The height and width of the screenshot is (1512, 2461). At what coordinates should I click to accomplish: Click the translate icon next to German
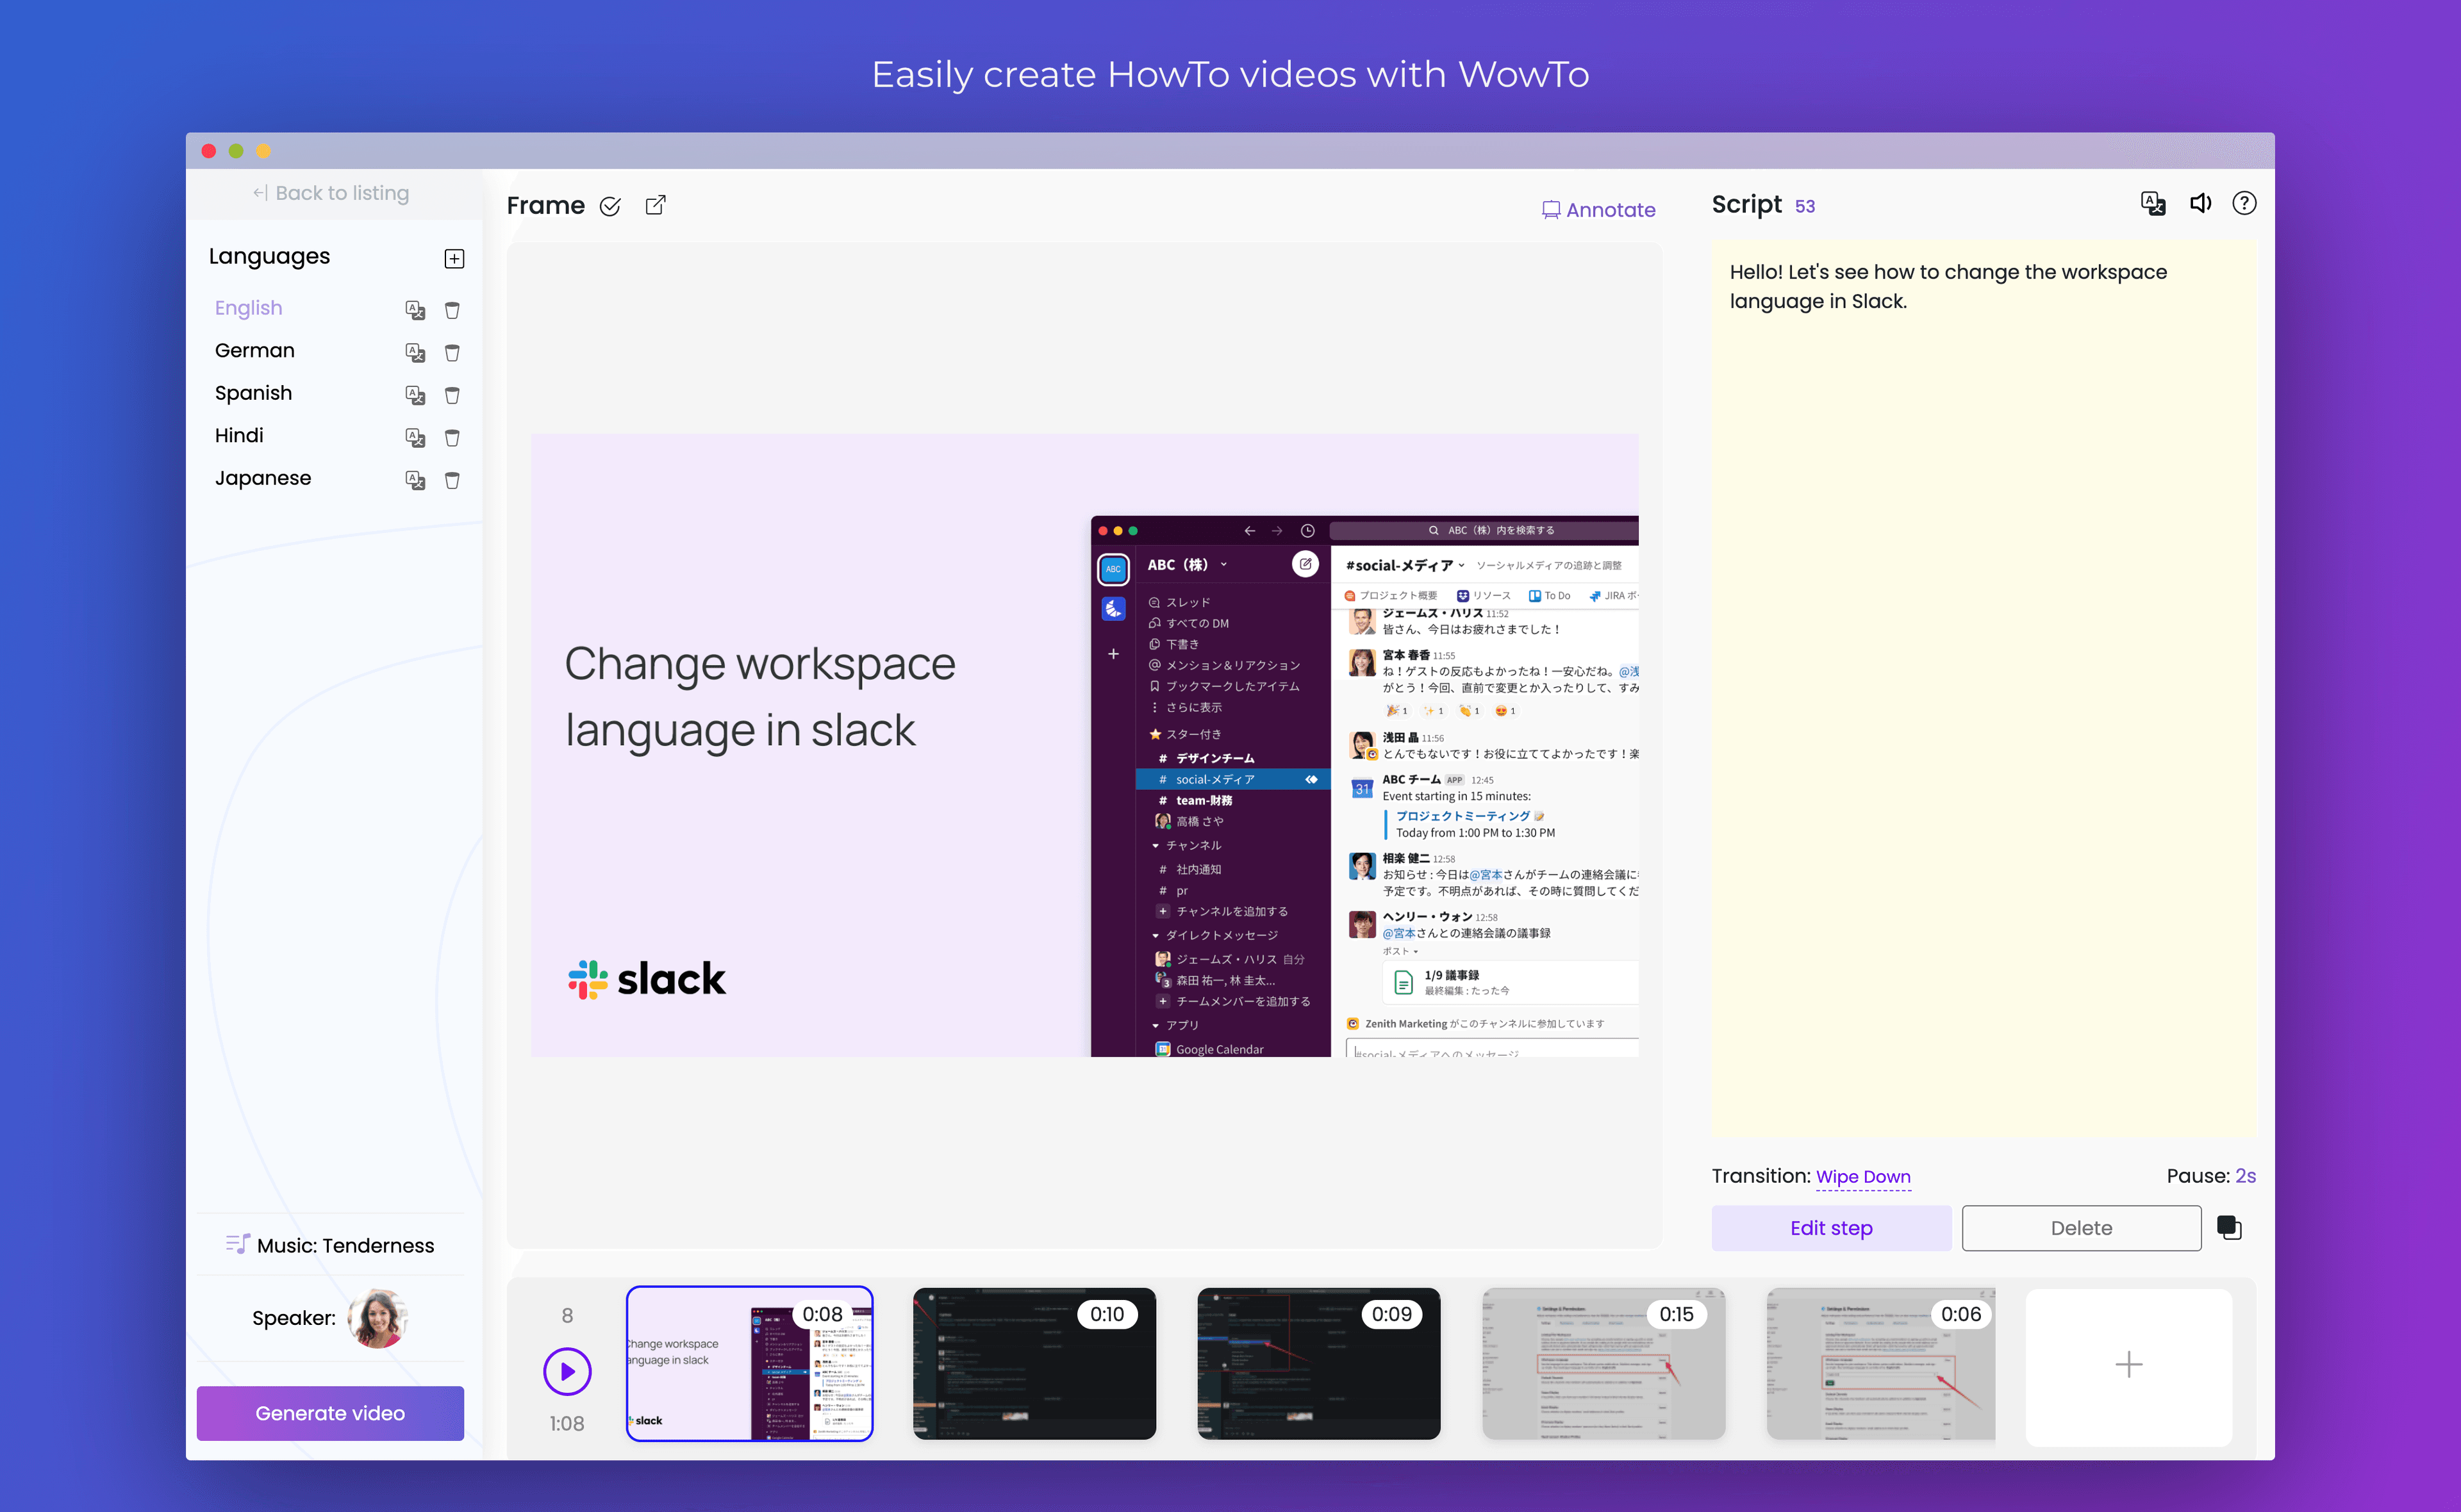pyautogui.click(x=415, y=352)
